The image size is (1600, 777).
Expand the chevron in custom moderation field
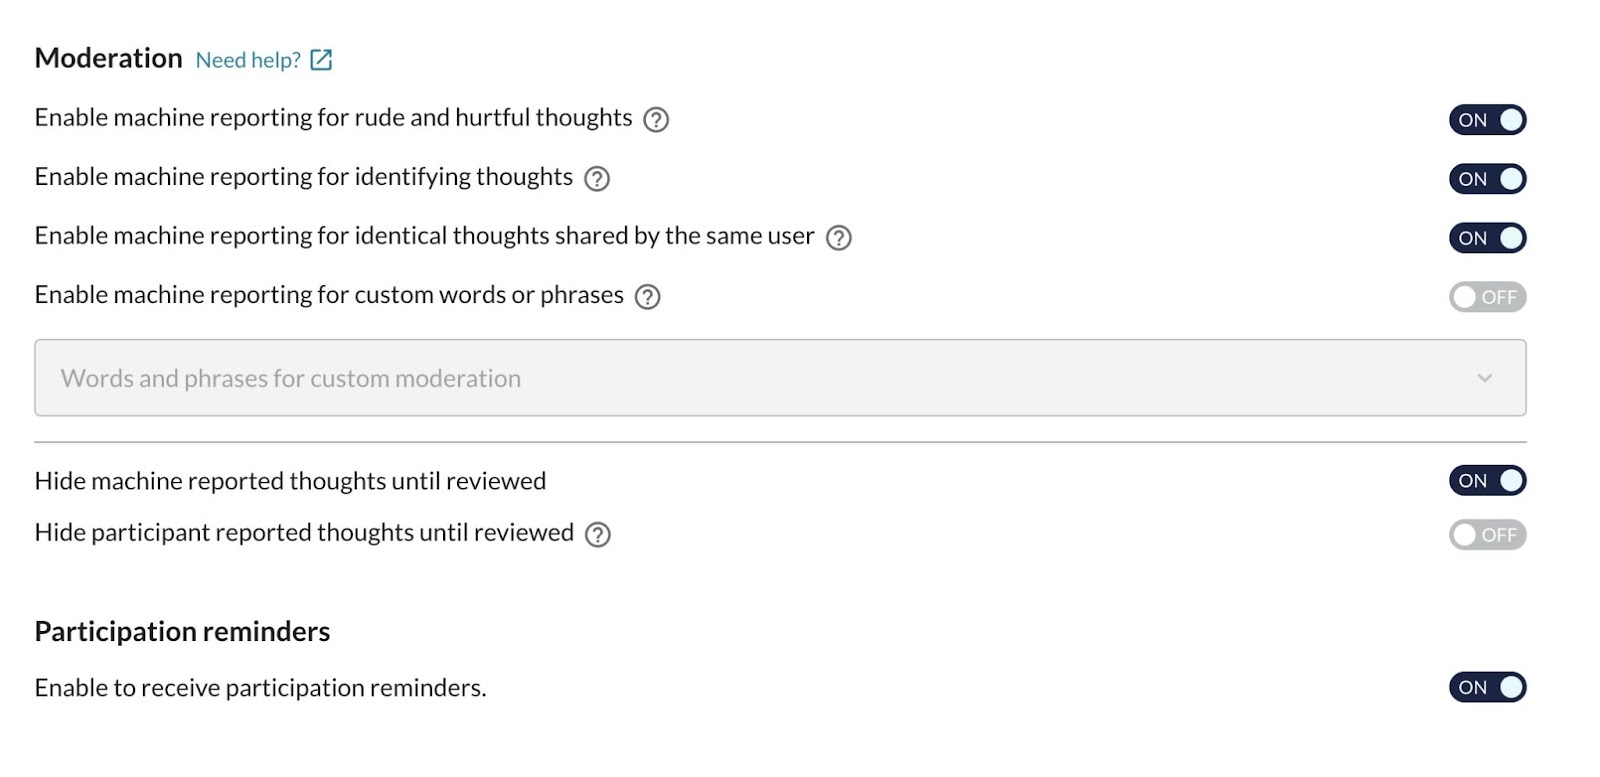coord(1485,378)
